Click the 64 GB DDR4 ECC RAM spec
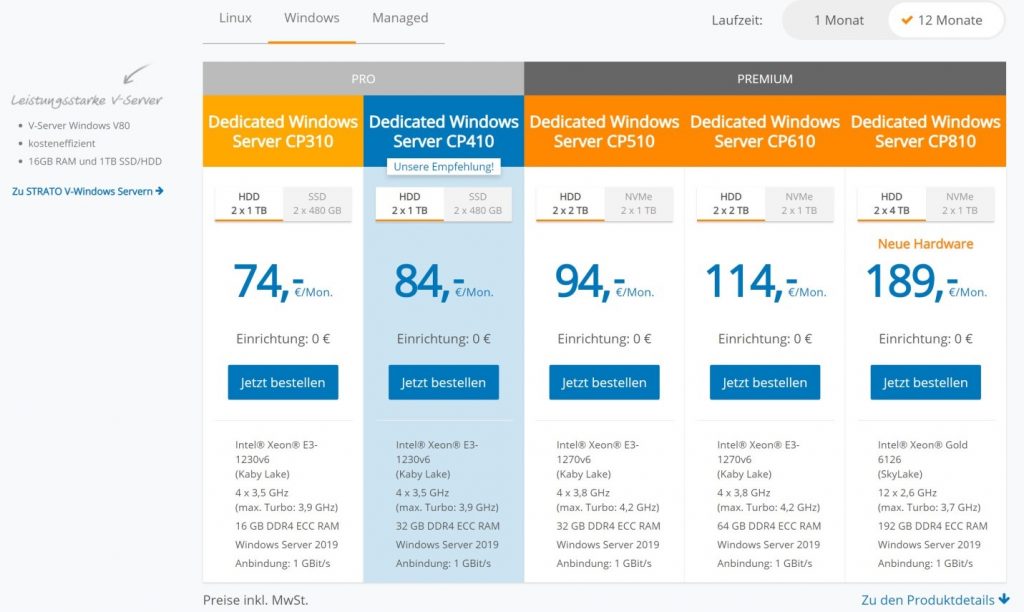This screenshot has height=612, width=1024. [769, 526]
